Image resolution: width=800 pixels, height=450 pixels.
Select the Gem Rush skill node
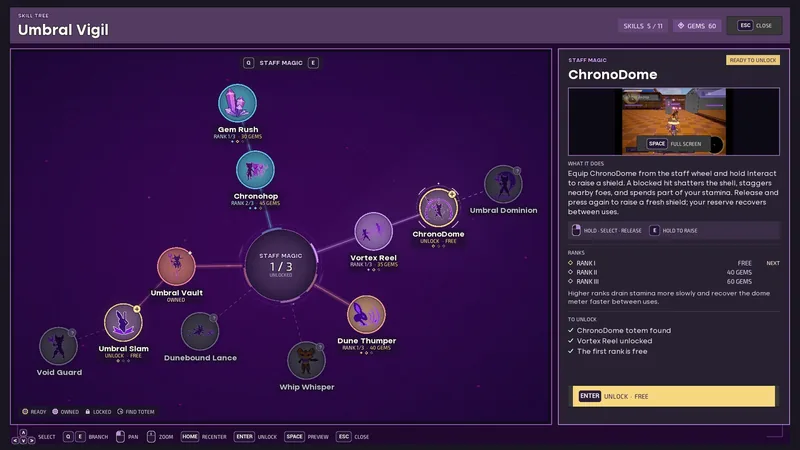pyautogui.click(x=237, y=104)
